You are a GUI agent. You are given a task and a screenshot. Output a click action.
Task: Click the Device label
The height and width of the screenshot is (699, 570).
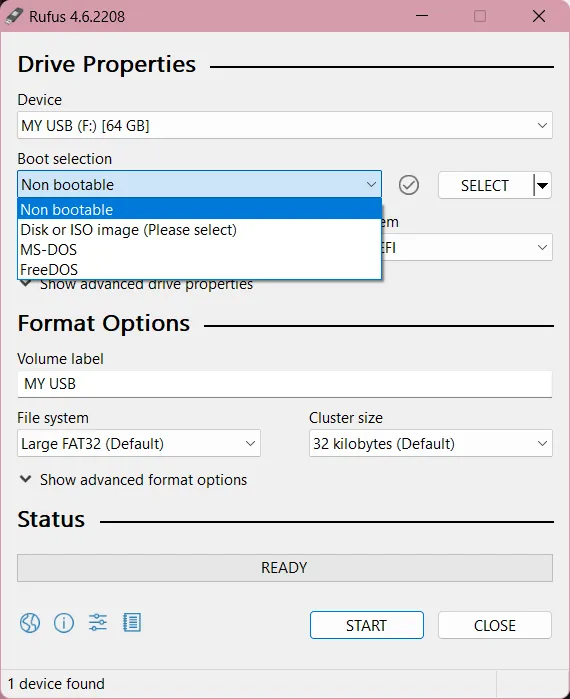(40, 99)
